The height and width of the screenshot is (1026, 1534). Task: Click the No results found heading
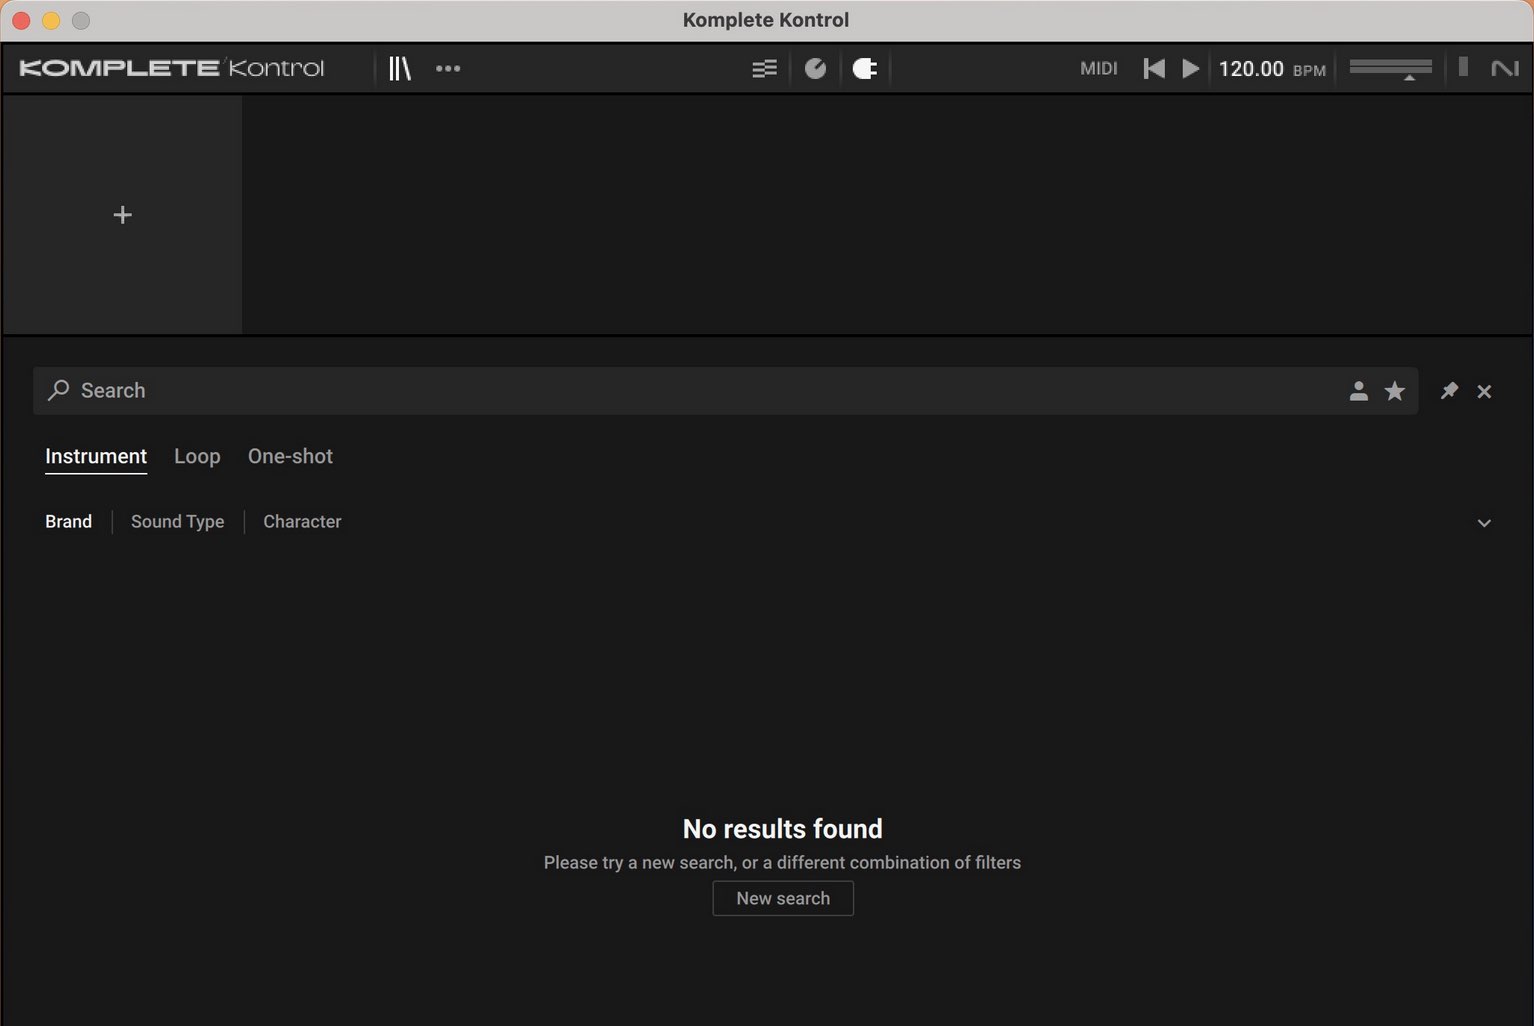click(x=782, y=829)
